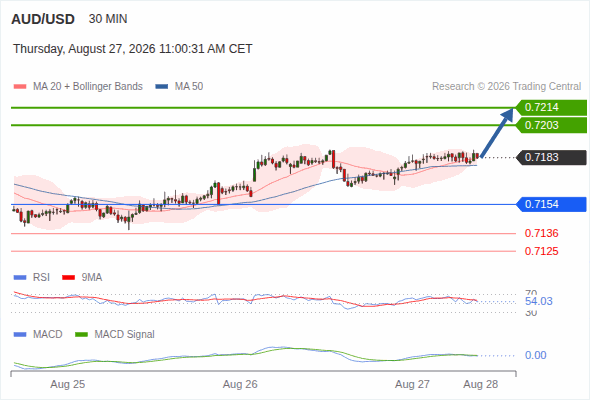Click the current price 0.7183 label
590x400 pixels.
click(551, 158)
